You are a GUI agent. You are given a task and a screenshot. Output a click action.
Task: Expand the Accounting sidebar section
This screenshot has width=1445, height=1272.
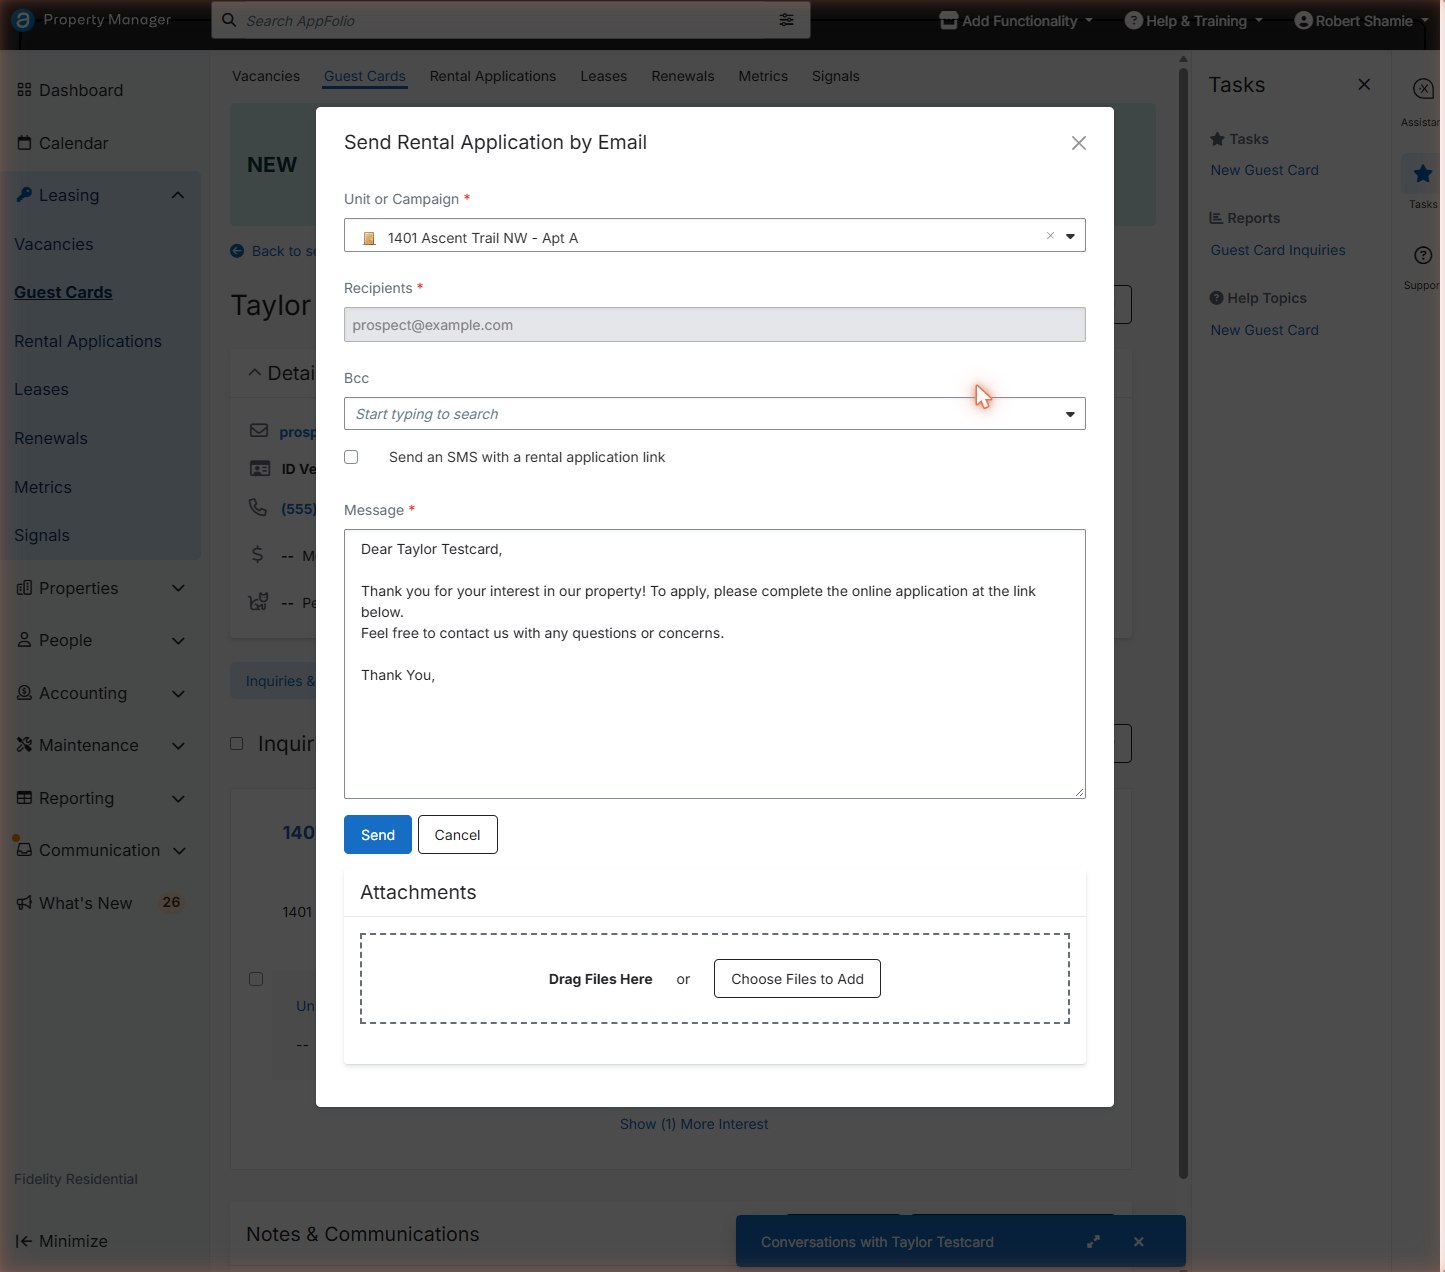pyautogui.click(x=179, y=693)
